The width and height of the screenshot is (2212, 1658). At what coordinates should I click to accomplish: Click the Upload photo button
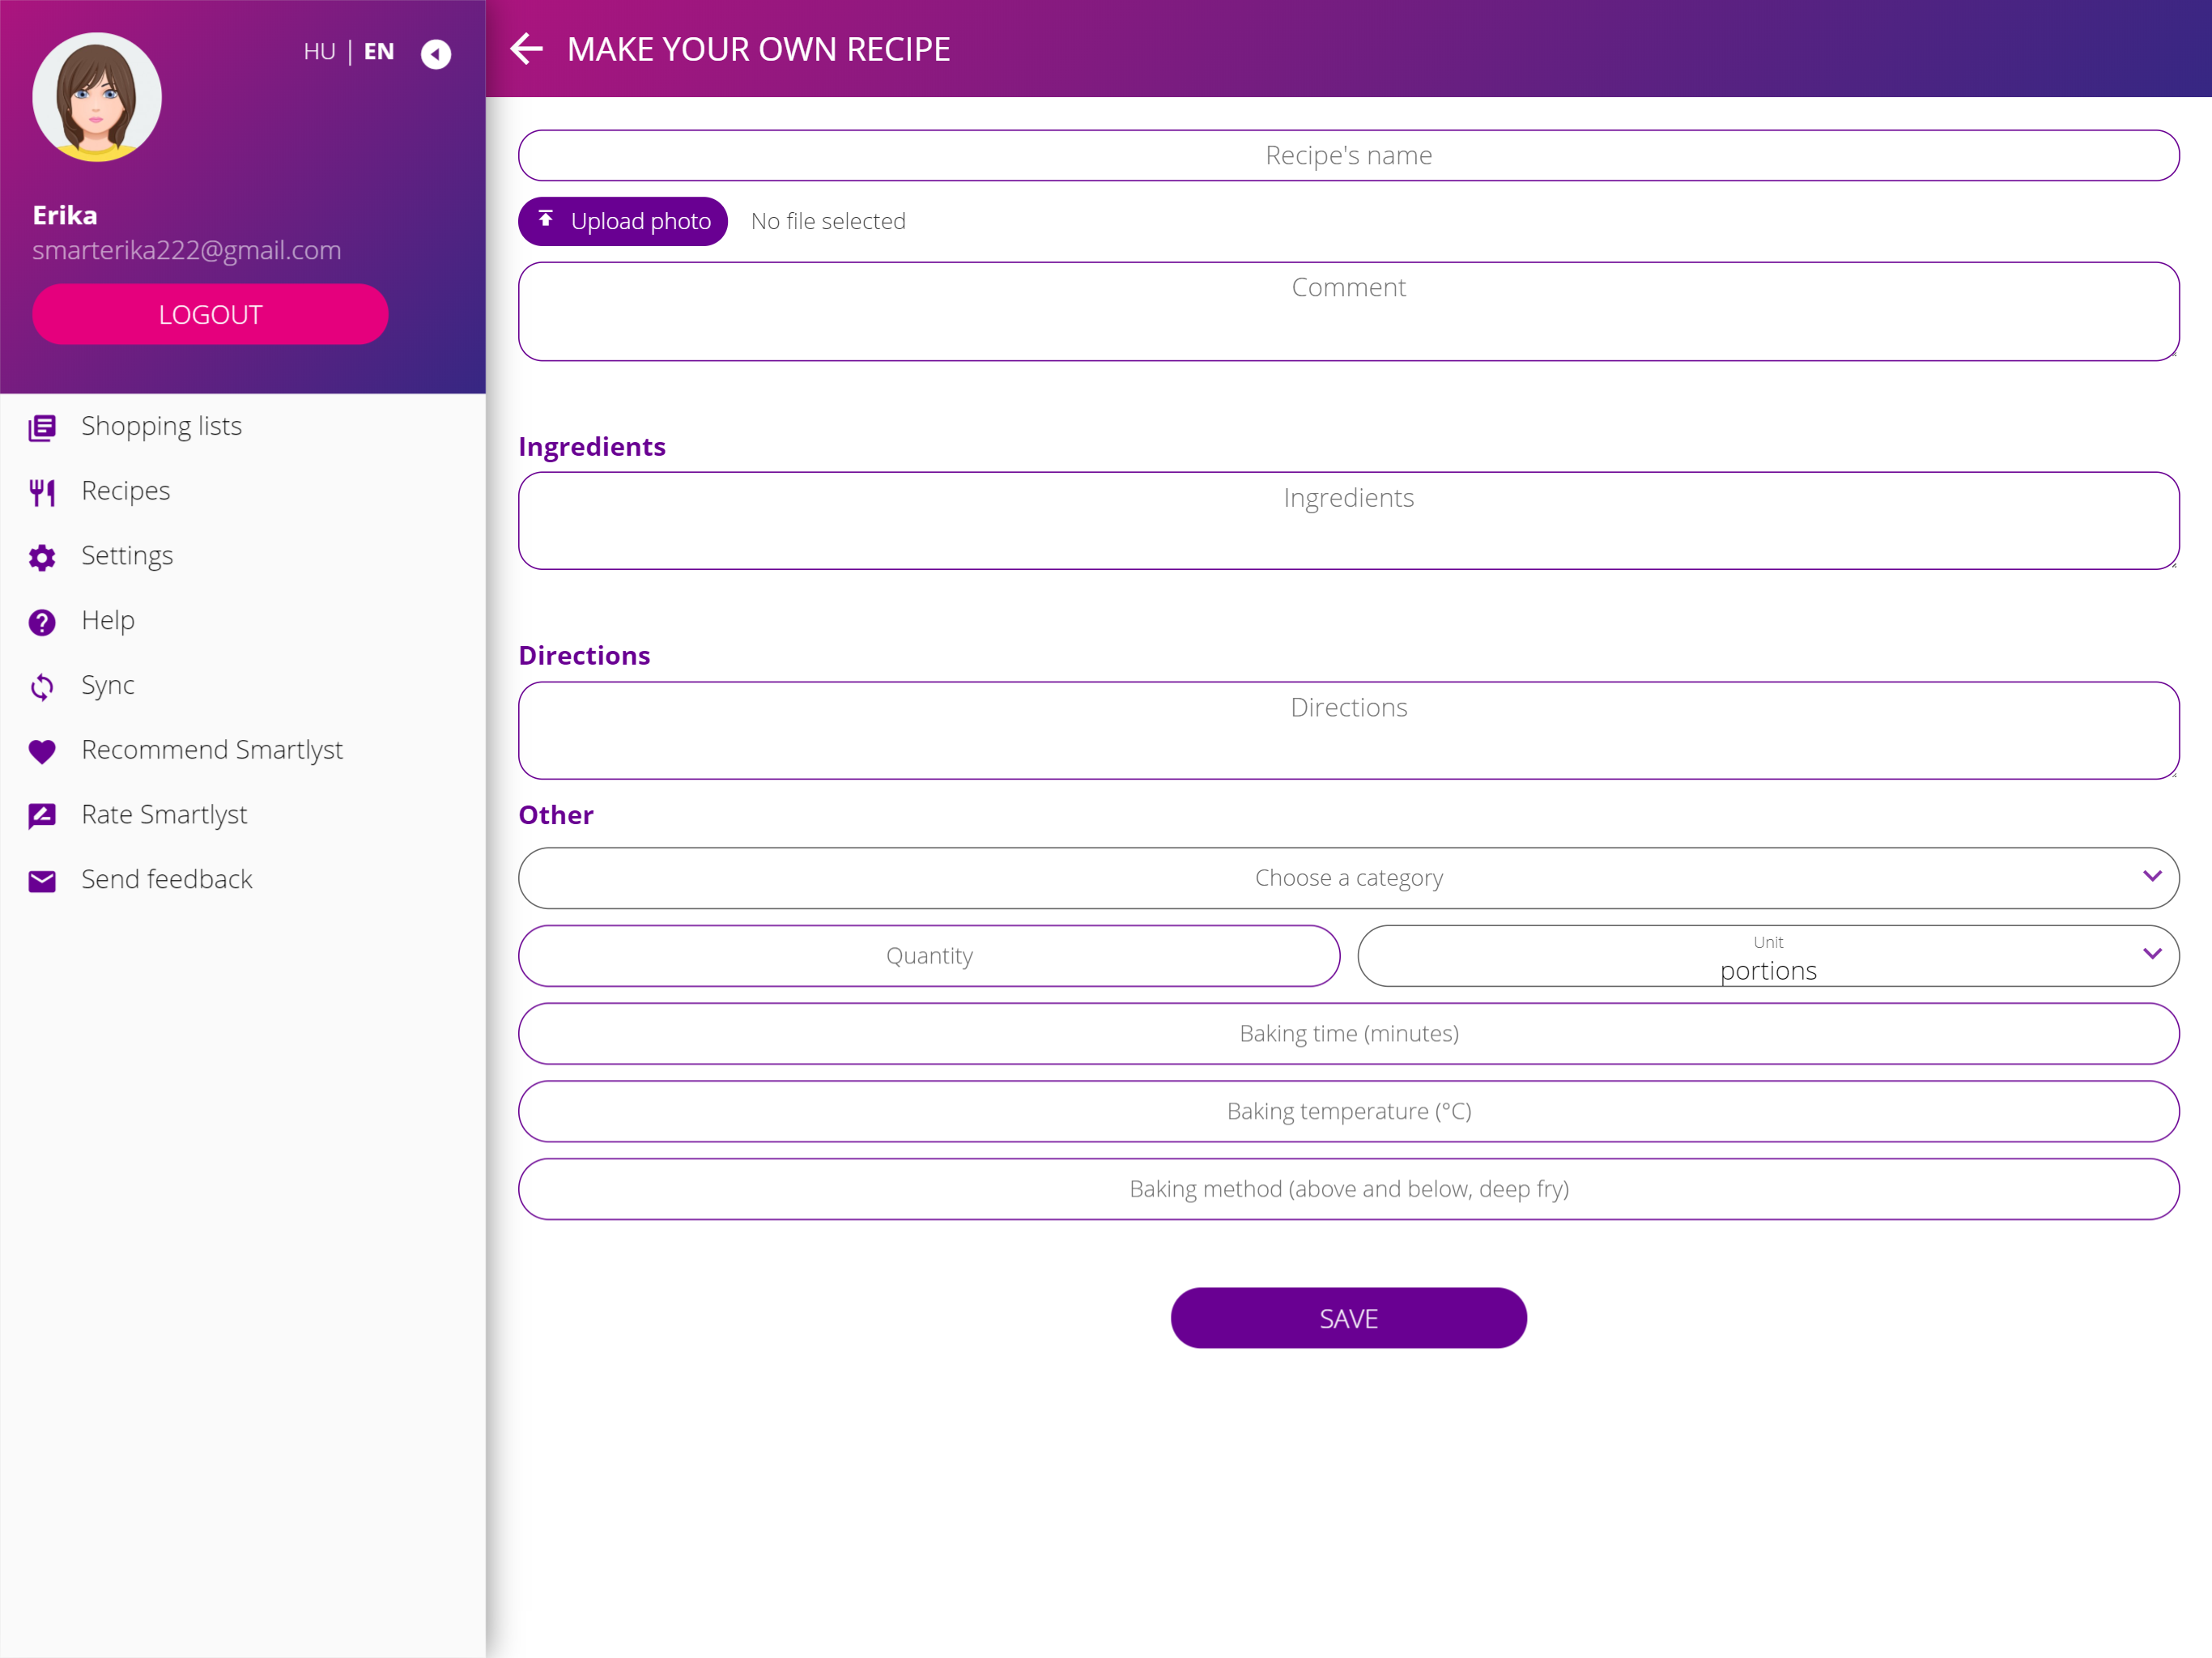tap(623, 221)
